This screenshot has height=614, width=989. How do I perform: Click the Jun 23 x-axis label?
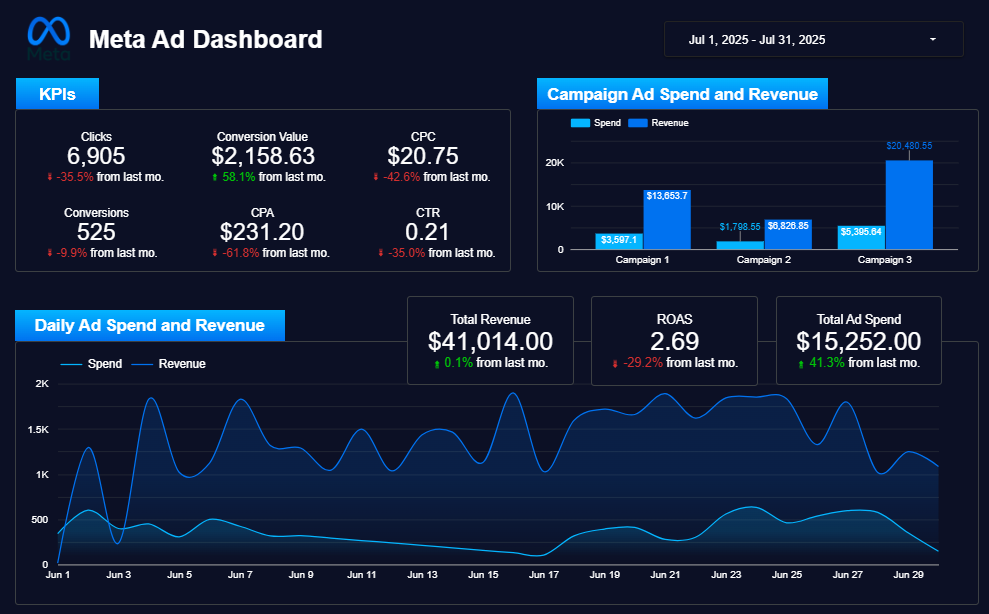[726, 575]
